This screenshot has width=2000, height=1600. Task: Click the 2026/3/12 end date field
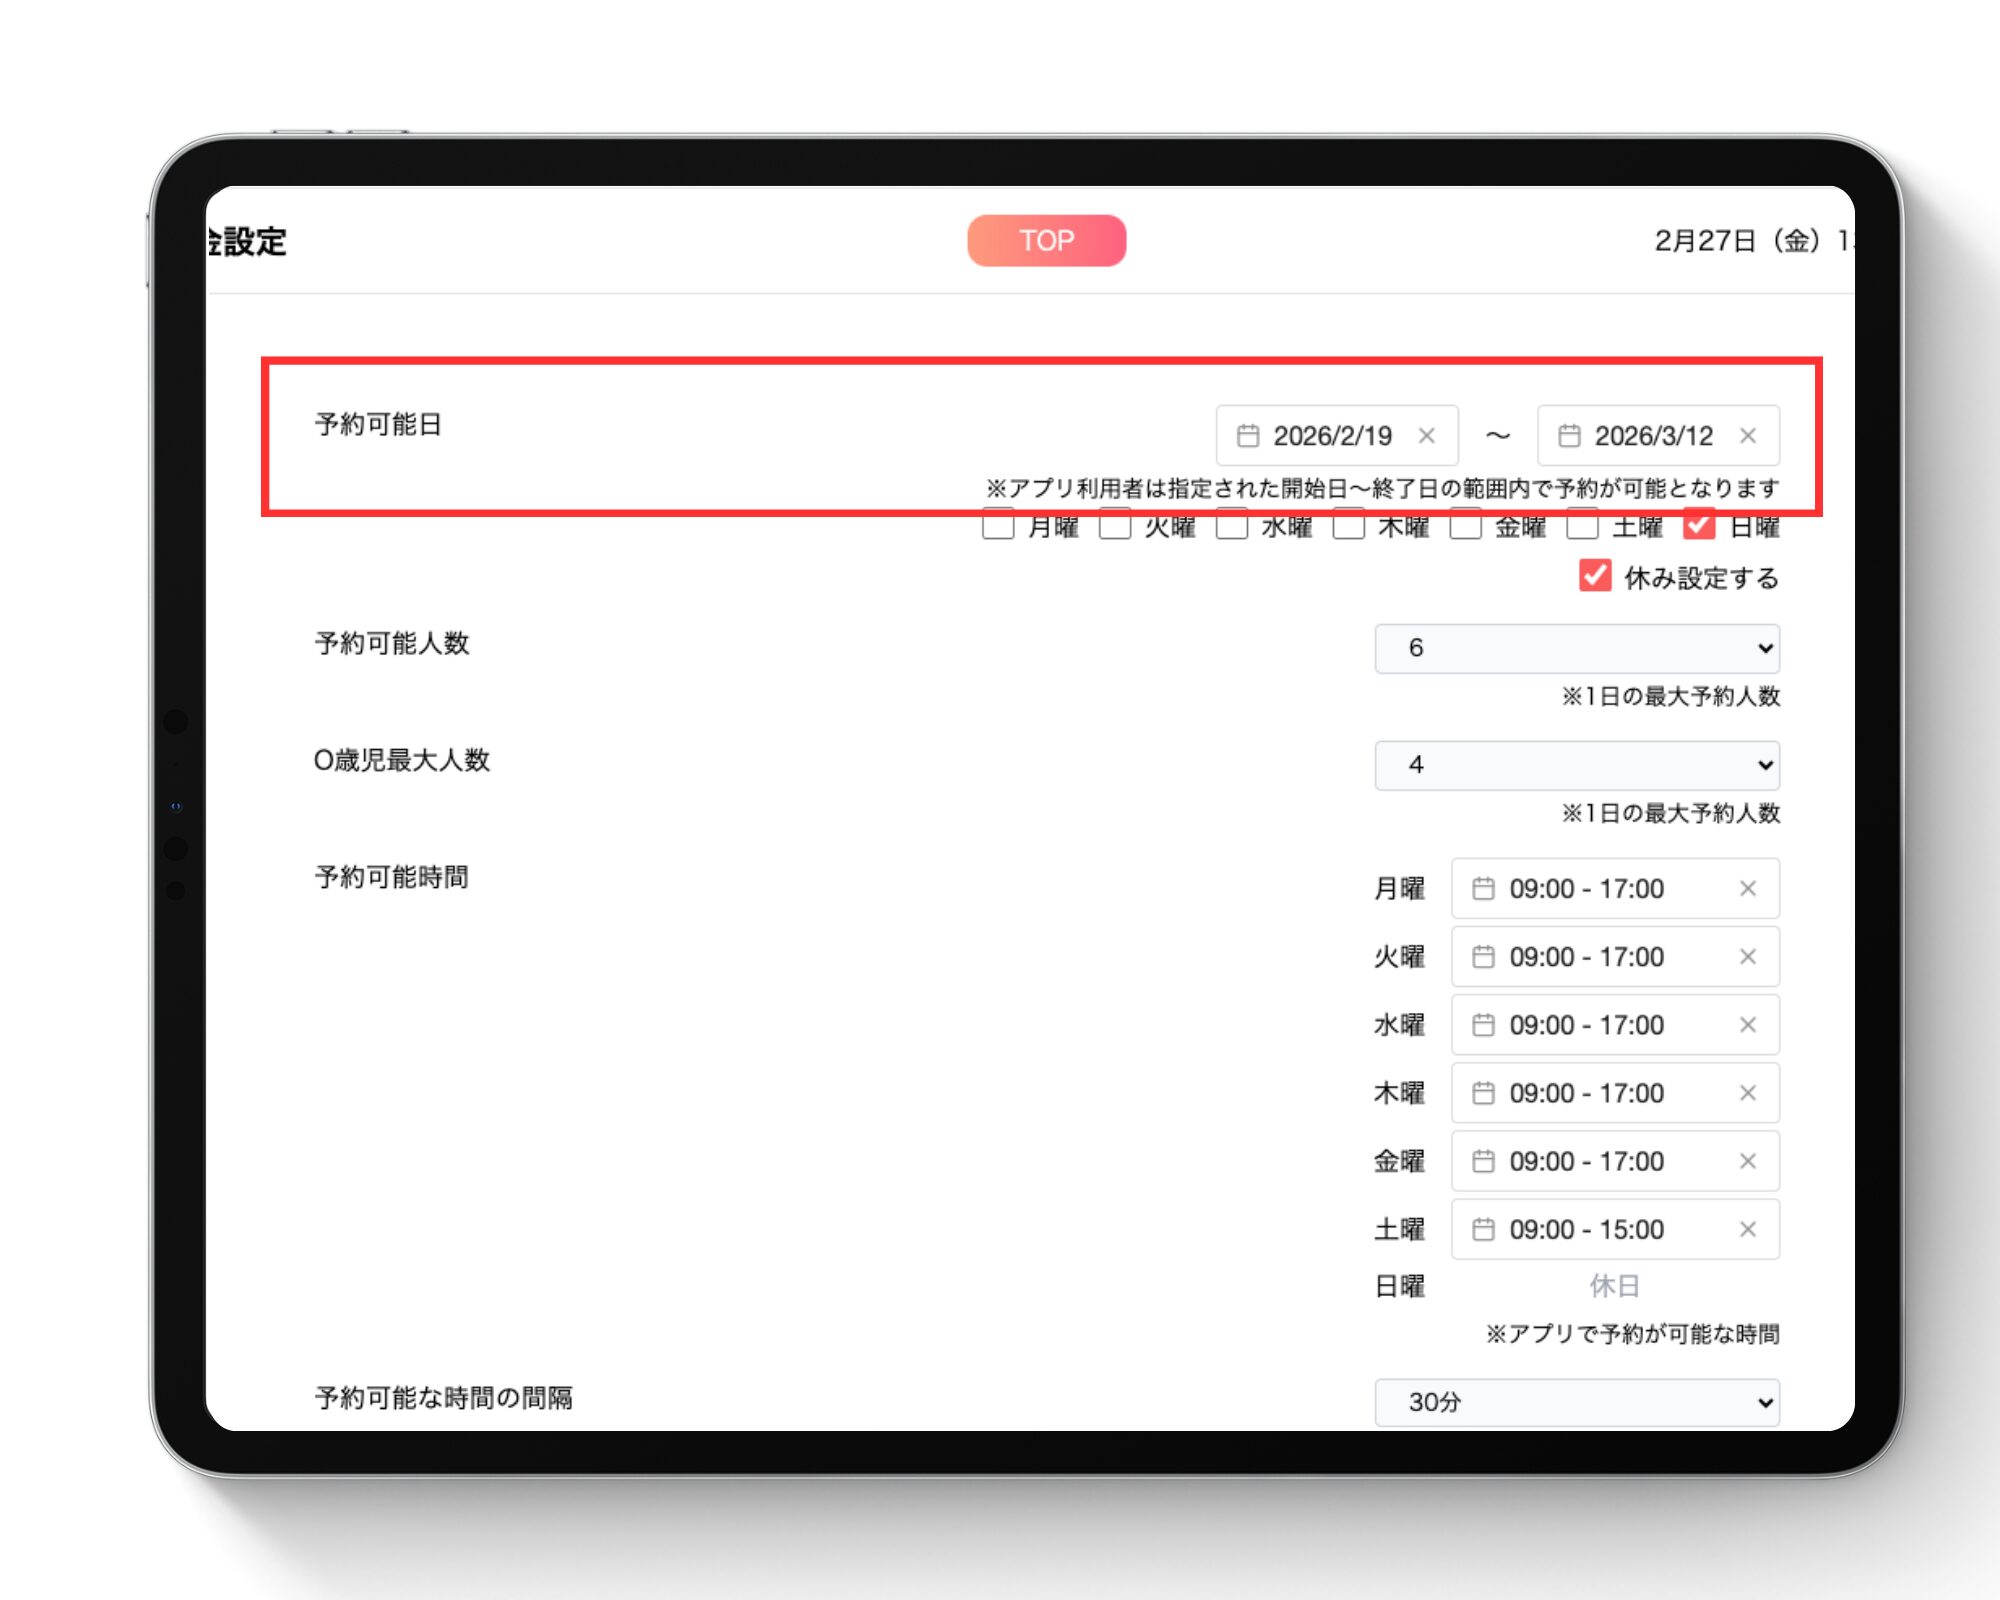pos(1653,436)
